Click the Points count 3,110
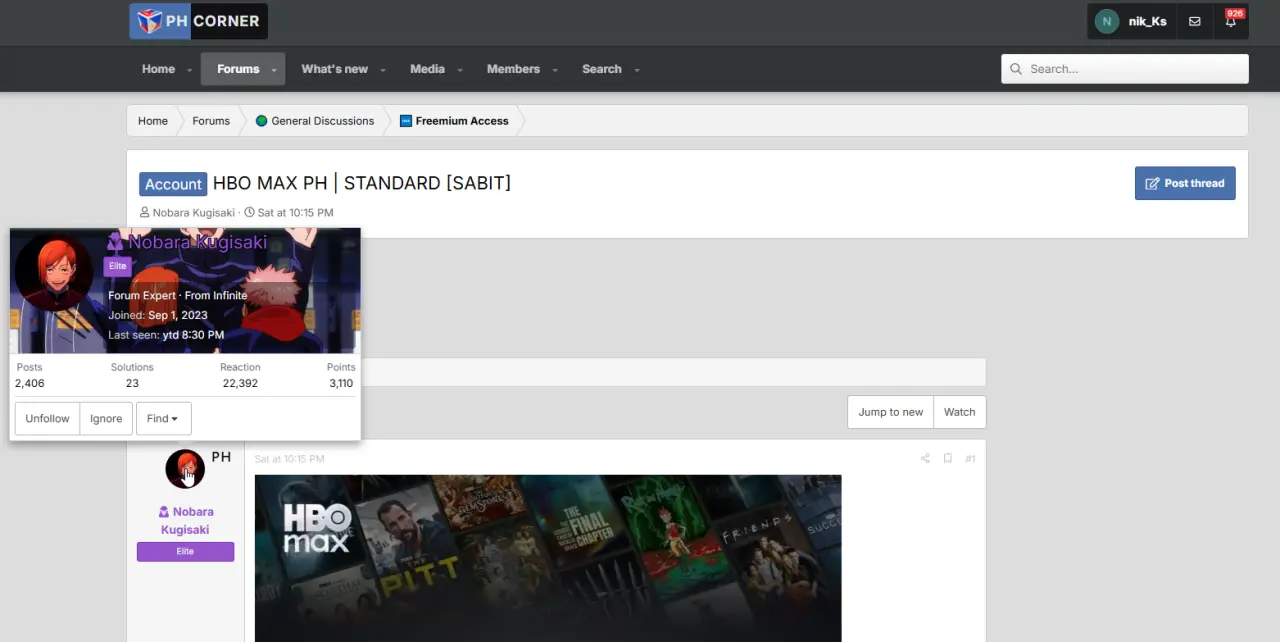The height and width of the screenshot is (642, 1280). (341, 383)
